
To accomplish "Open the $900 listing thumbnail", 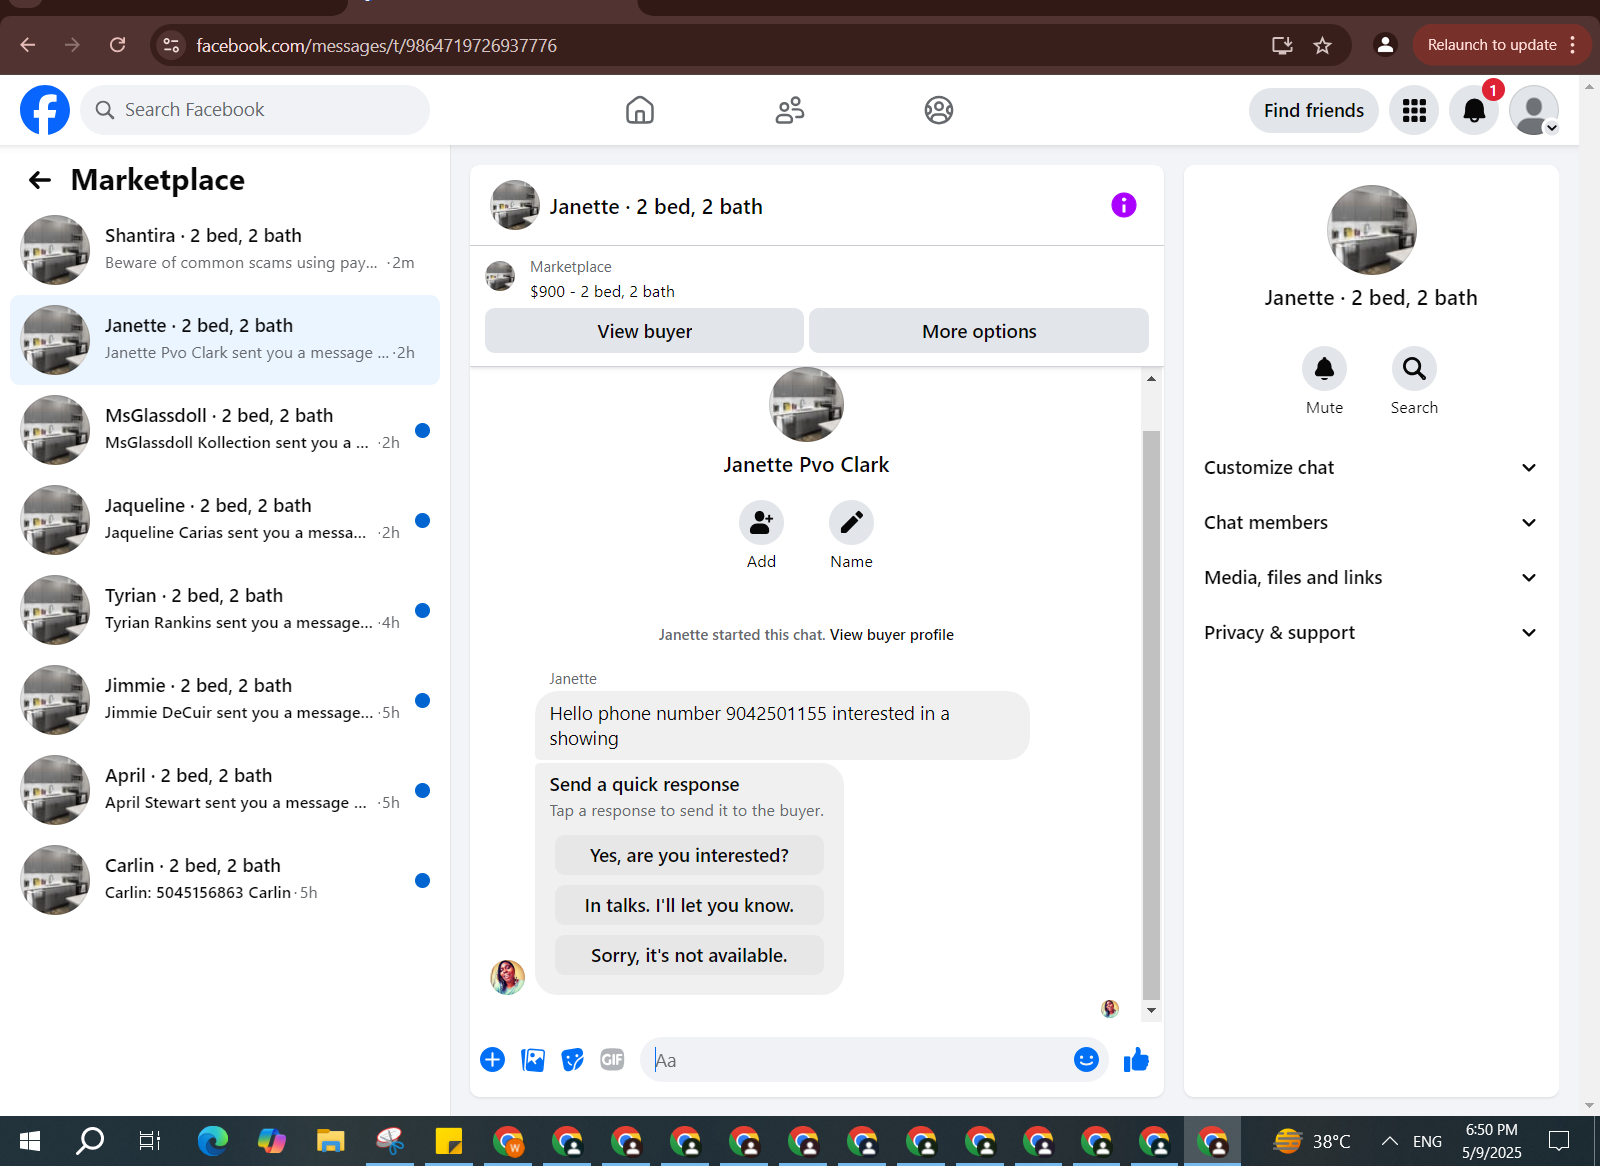I will [500, 276].
